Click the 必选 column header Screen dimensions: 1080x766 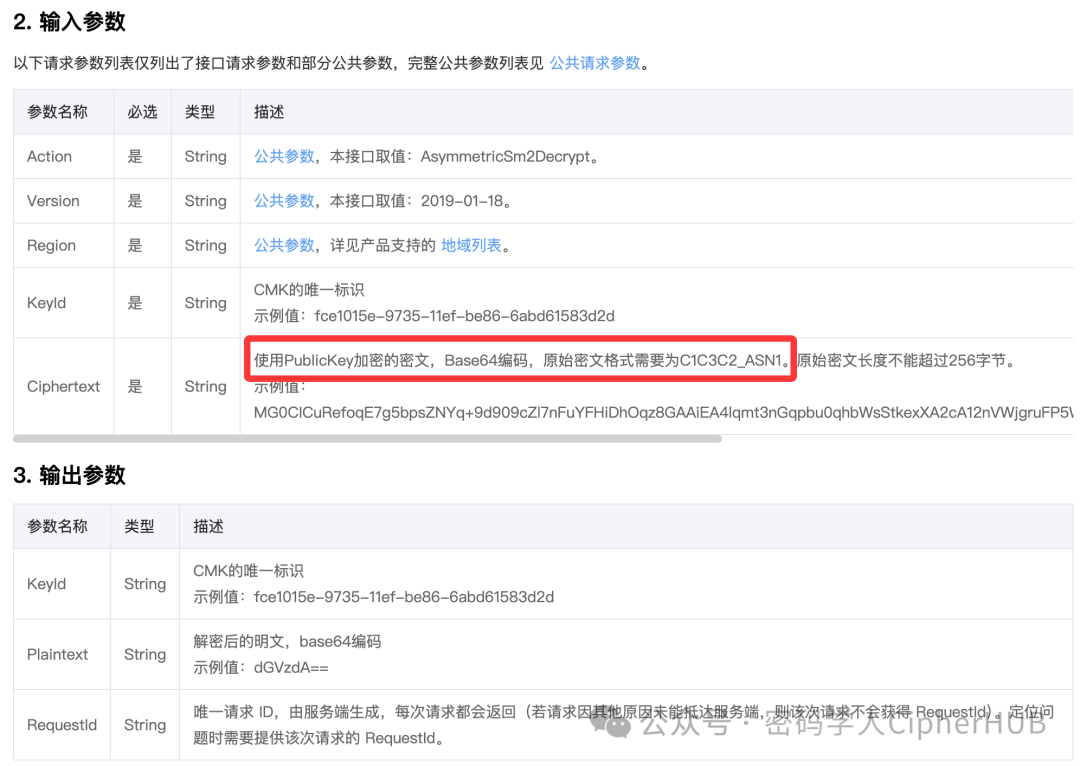coord(142,112)
